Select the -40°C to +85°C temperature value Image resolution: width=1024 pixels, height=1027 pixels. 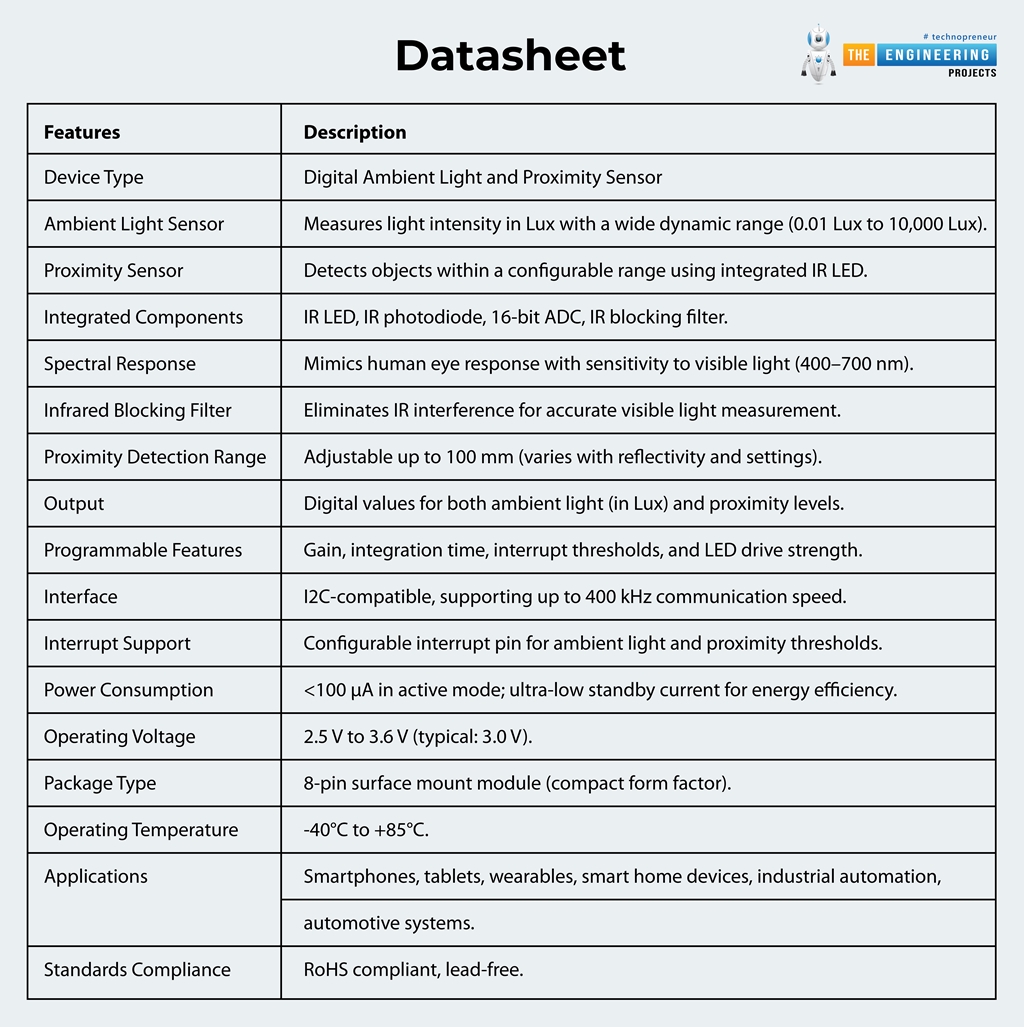tap(366, 830)
